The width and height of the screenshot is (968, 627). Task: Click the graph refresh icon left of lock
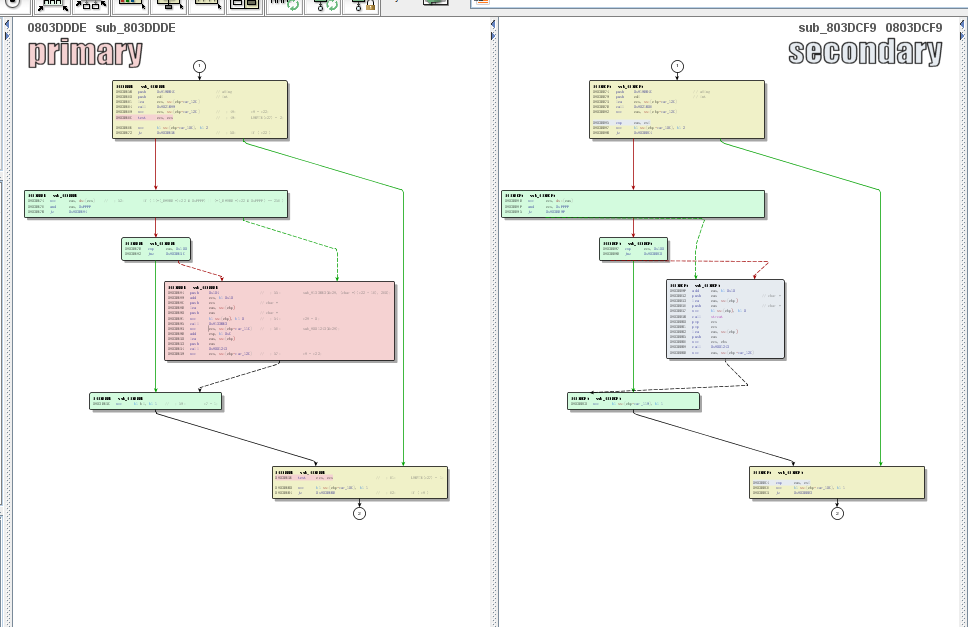(x=323, y=5)
